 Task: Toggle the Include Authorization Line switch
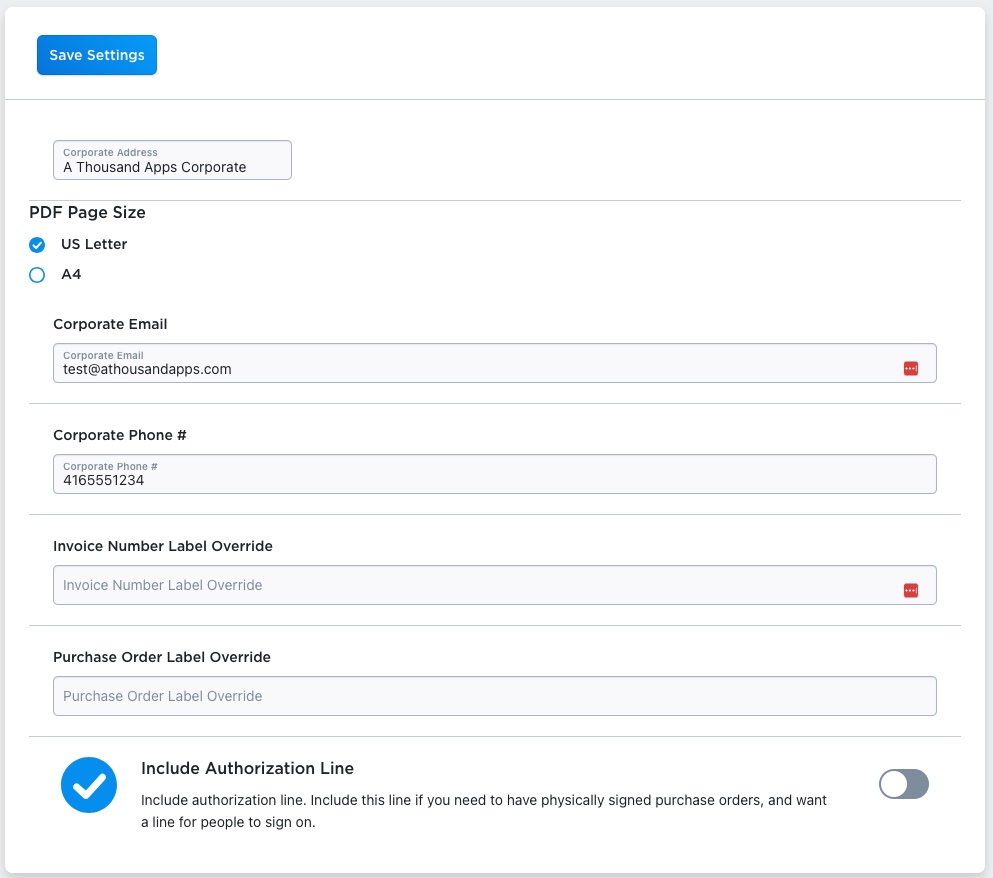coord(904,784)
